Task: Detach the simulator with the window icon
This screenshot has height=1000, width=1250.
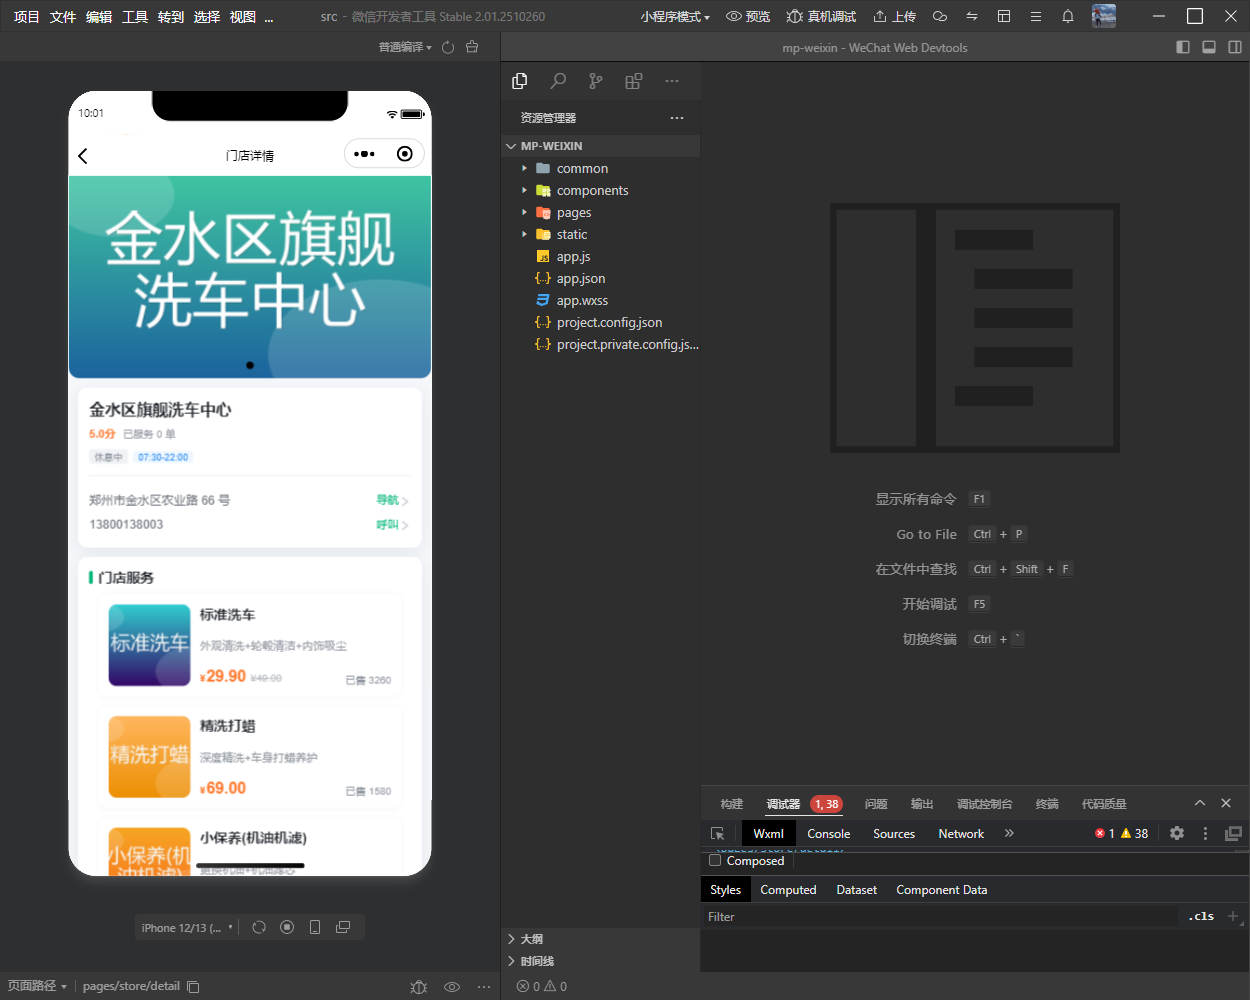Action: tap(343, 927)
